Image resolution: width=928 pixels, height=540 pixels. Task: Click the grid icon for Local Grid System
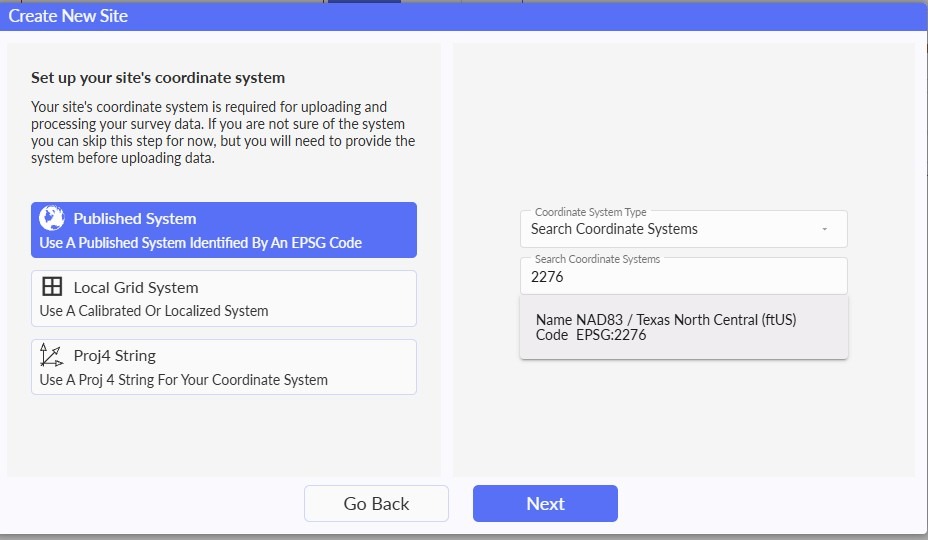click(x=52, y=287)
